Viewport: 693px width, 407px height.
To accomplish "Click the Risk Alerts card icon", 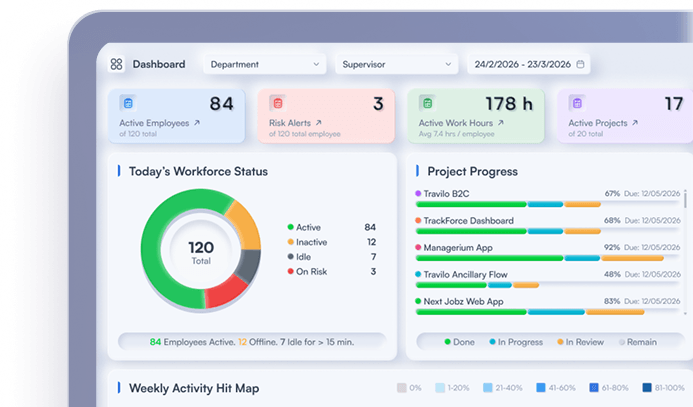I will (278, 103).
